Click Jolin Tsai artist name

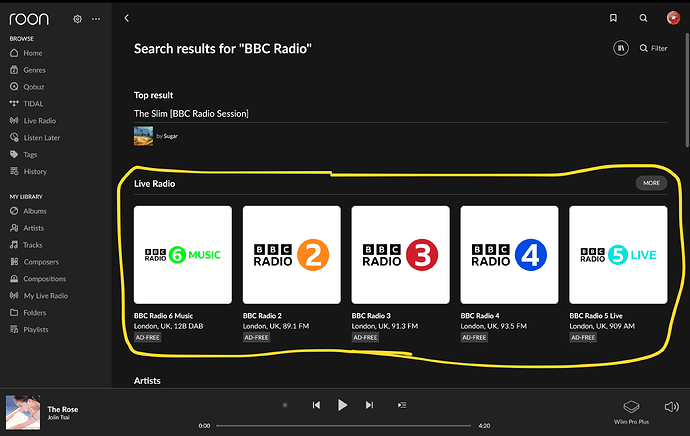coord(59,418)
